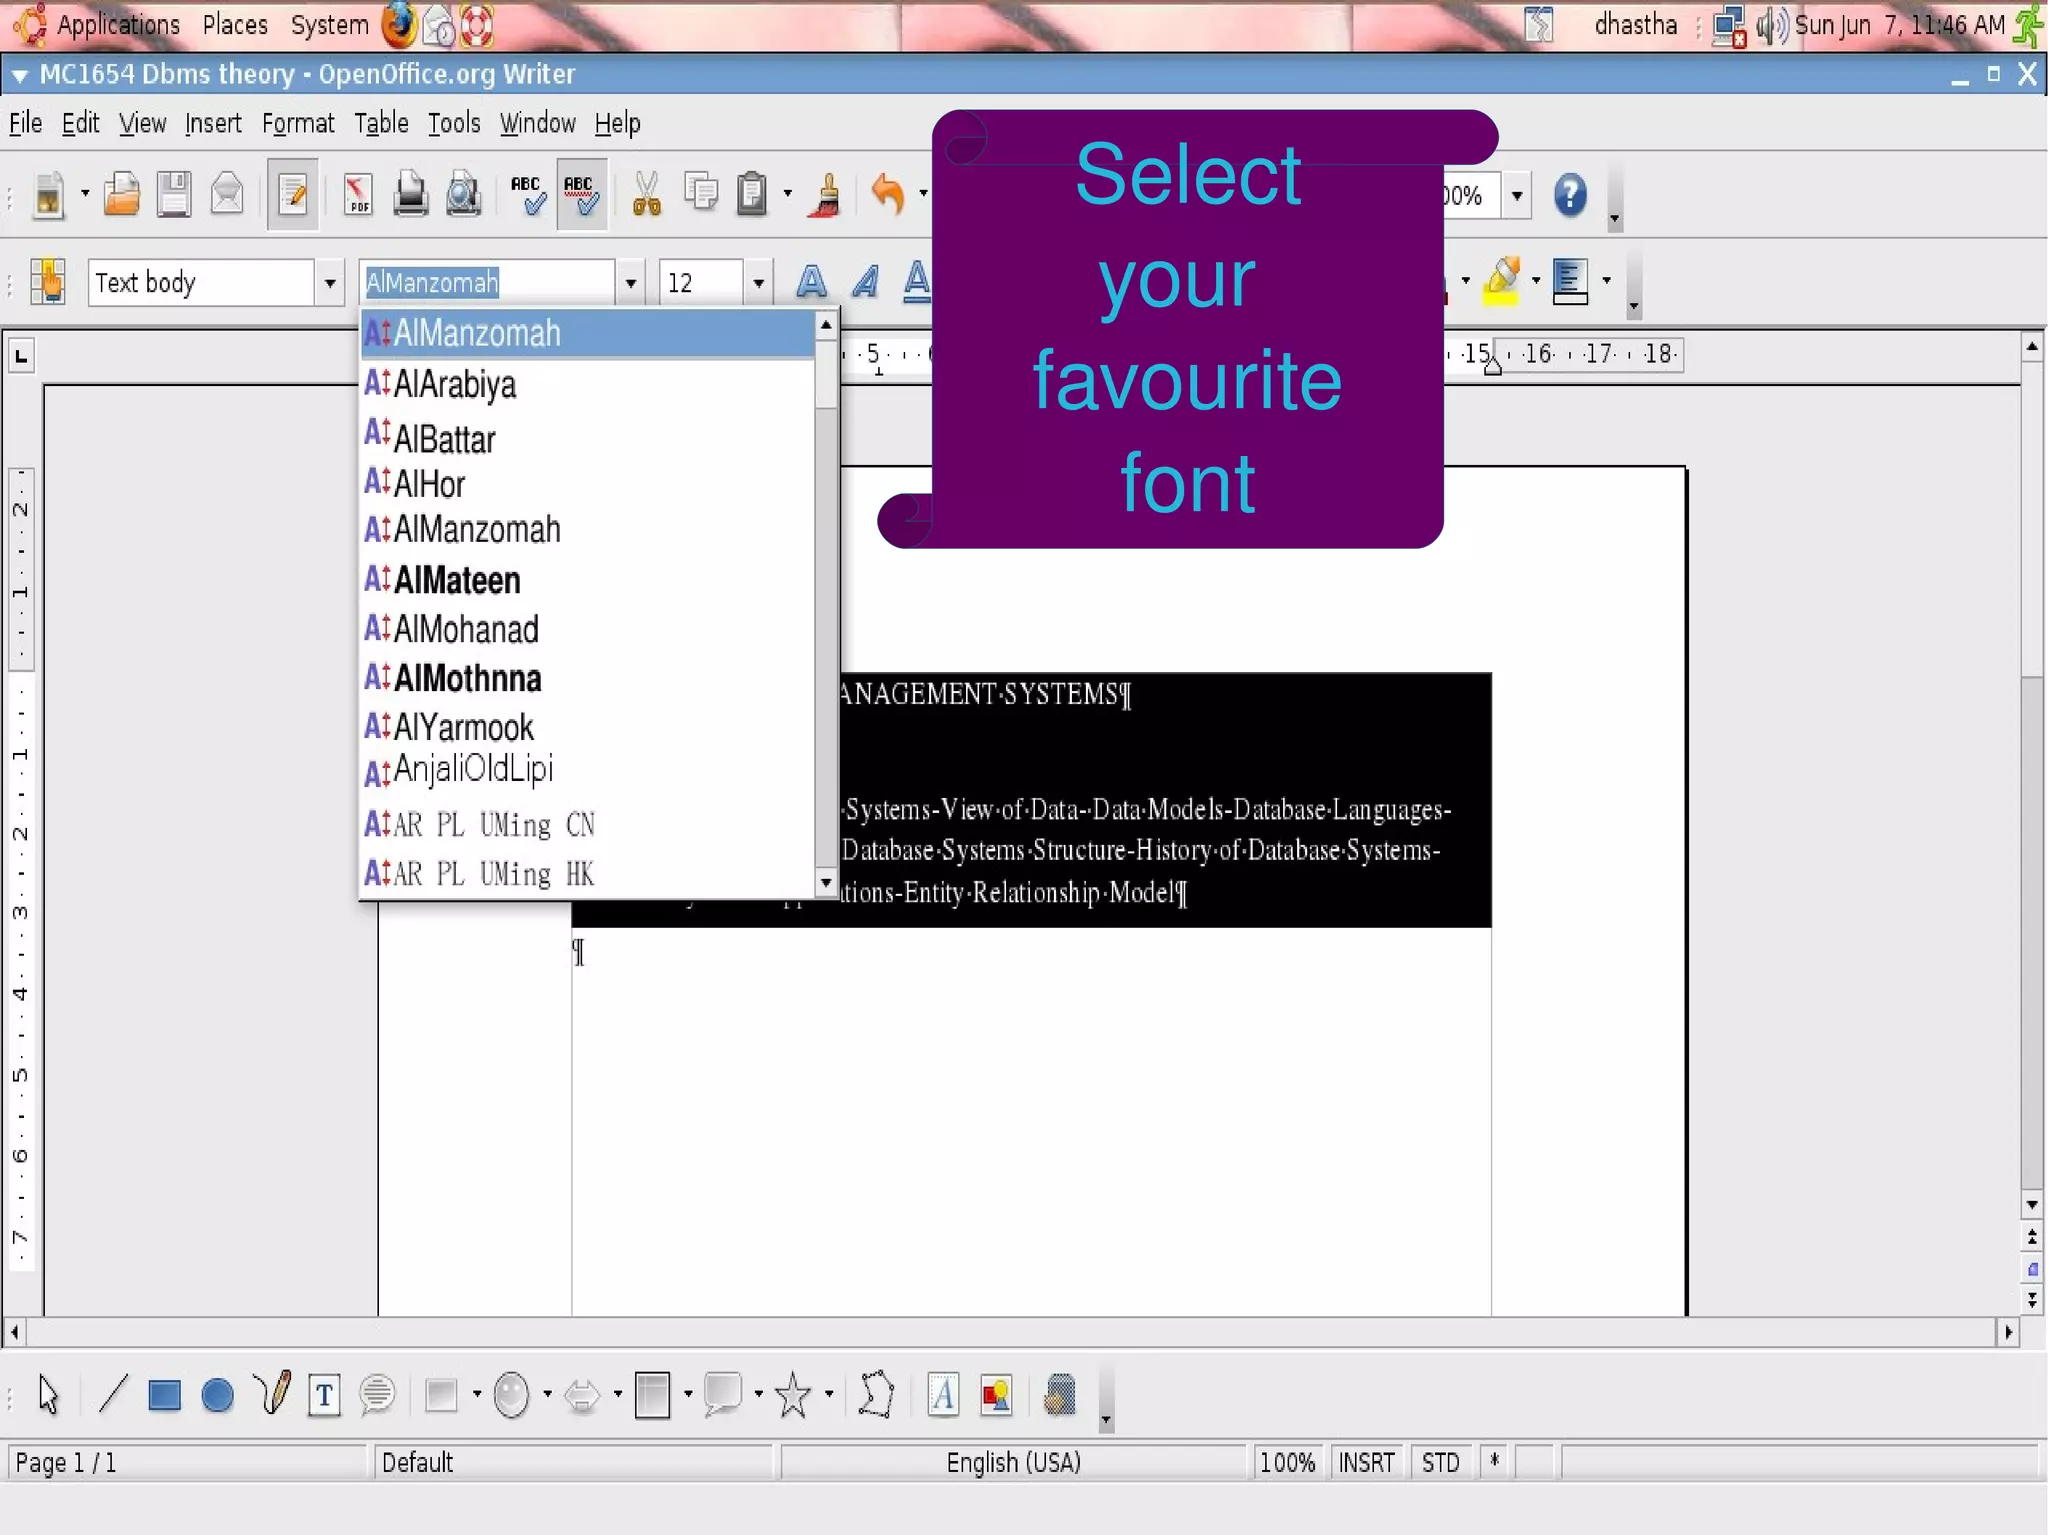Click the Copy icon
Image resolution: width=2048 pixels, height=1535 pixels.
point(701,192)
